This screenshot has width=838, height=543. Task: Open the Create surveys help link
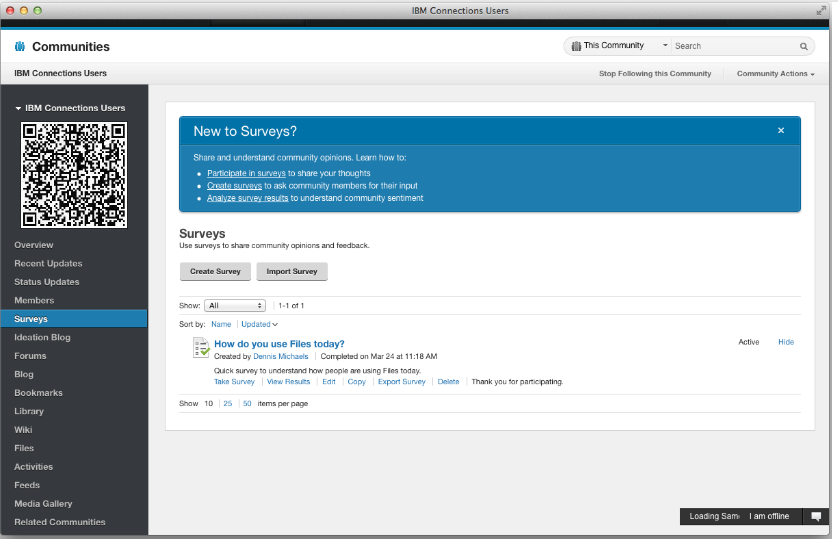click(234, 186)
